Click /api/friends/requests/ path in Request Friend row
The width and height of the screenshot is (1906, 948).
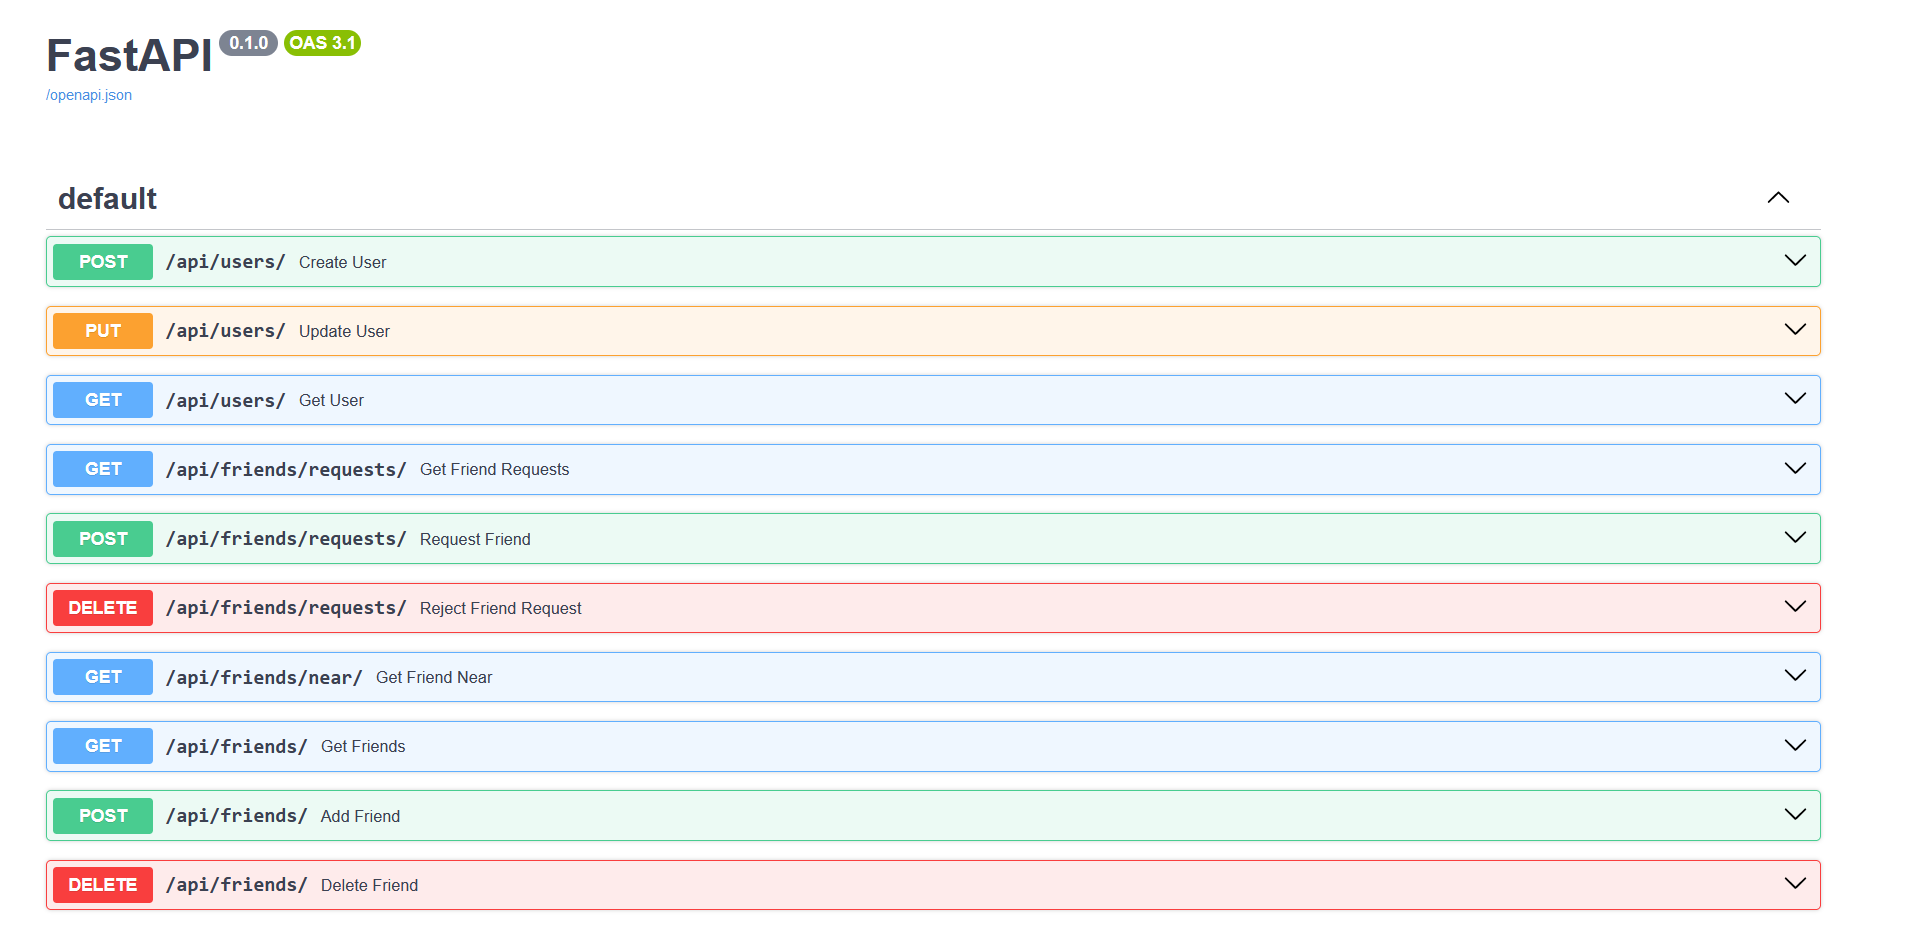tap(286, 539)
